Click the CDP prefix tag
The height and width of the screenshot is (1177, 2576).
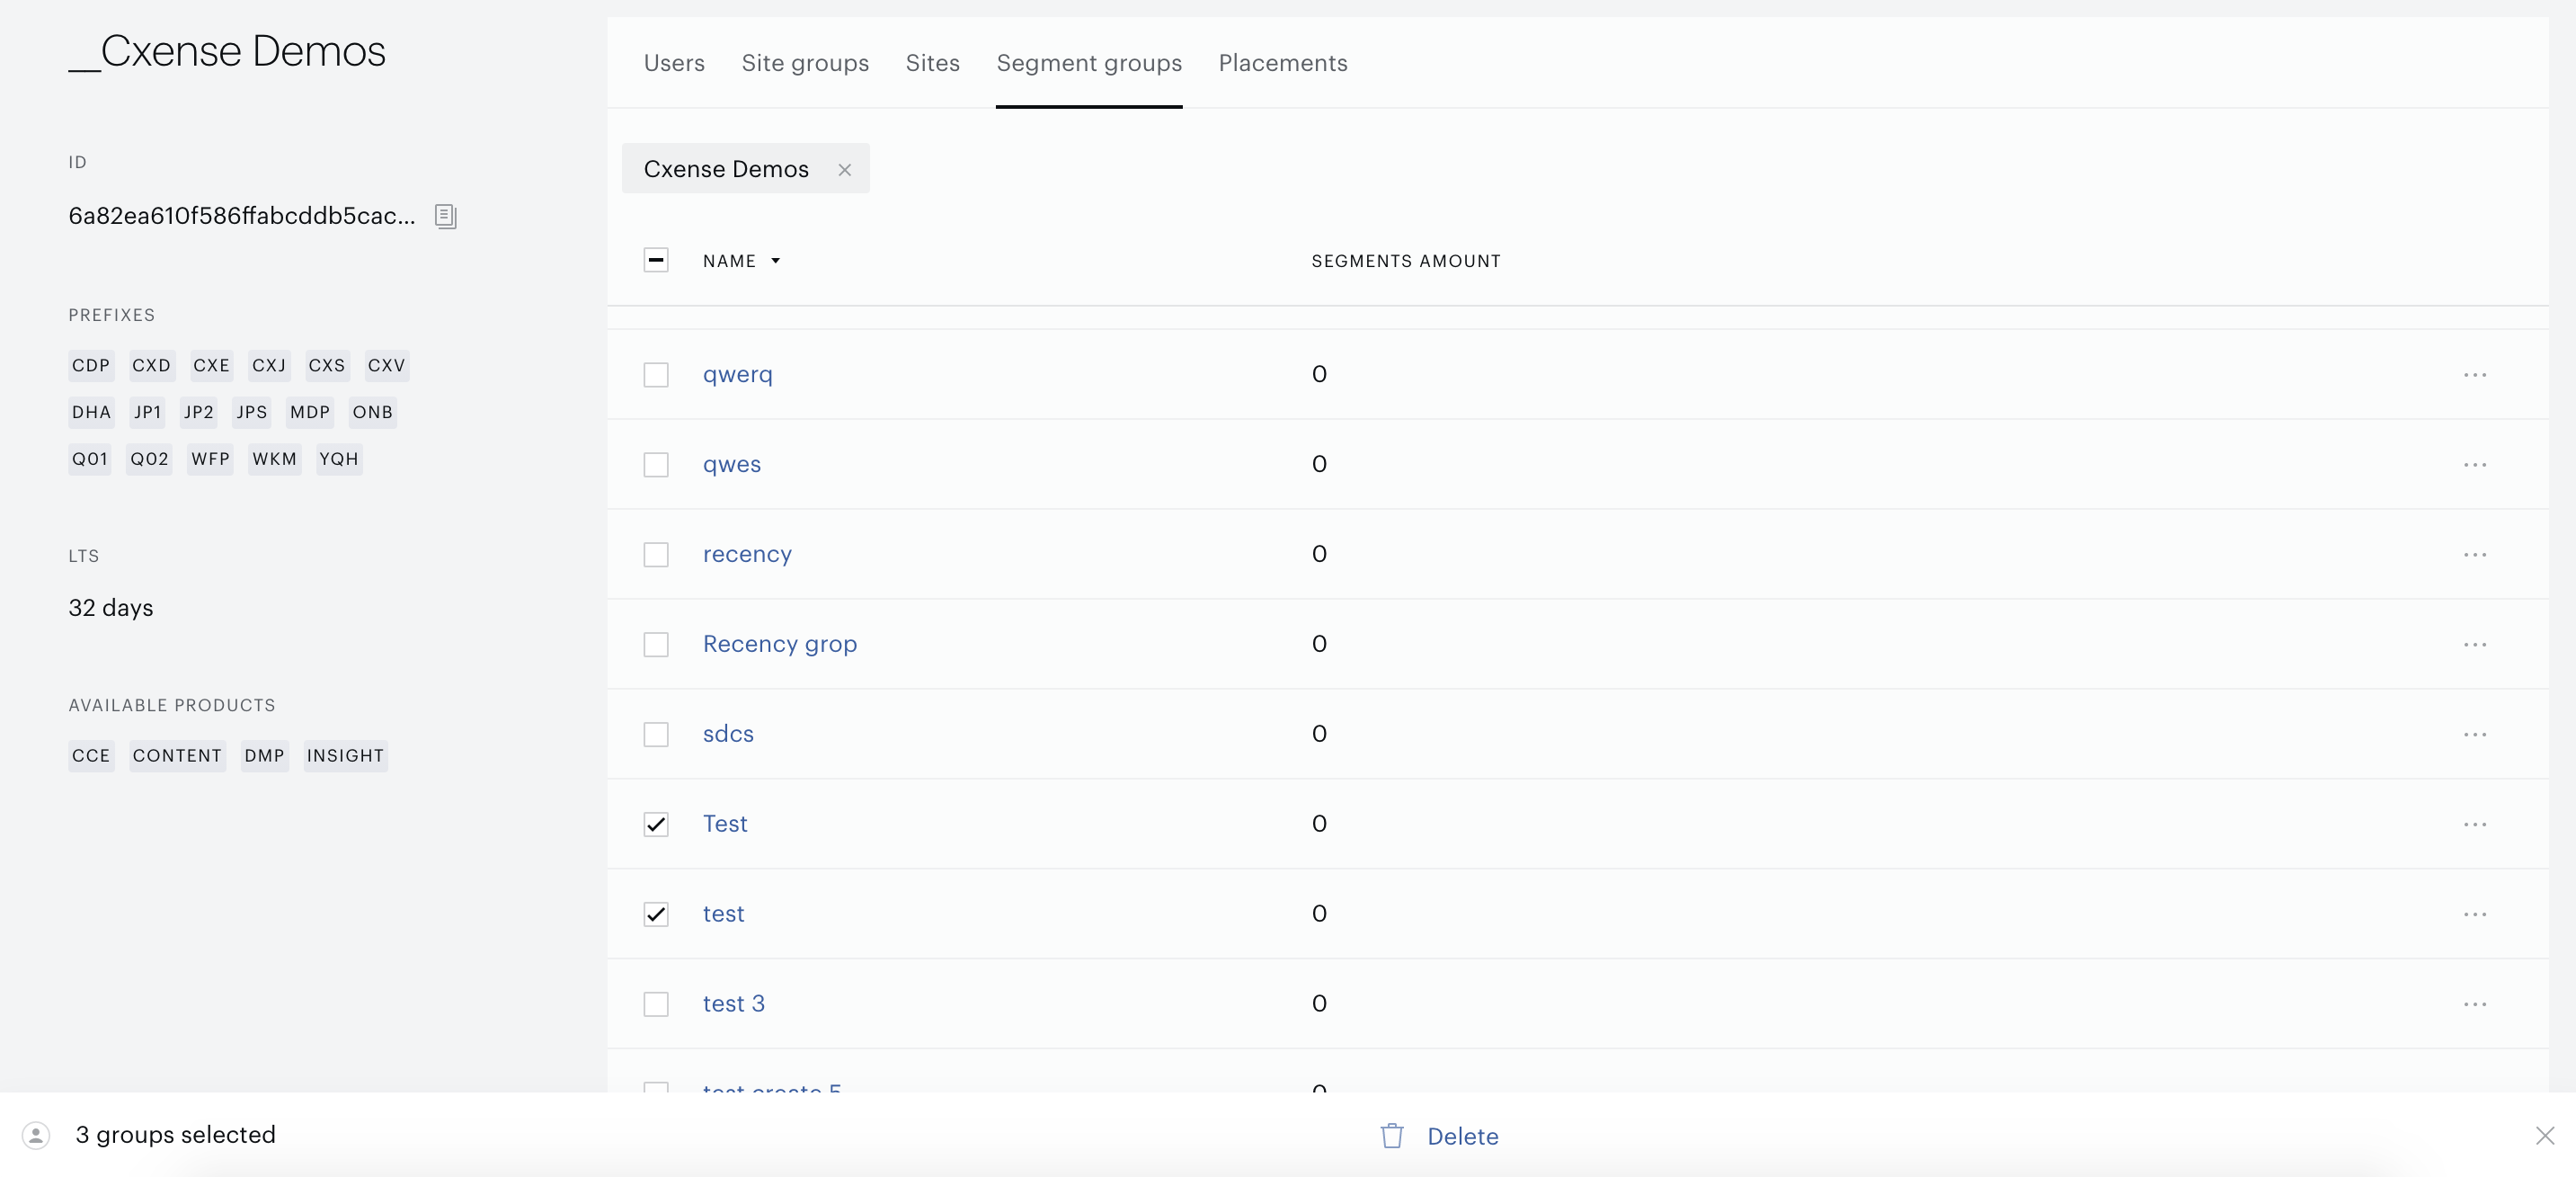click(x=91, y=366)
